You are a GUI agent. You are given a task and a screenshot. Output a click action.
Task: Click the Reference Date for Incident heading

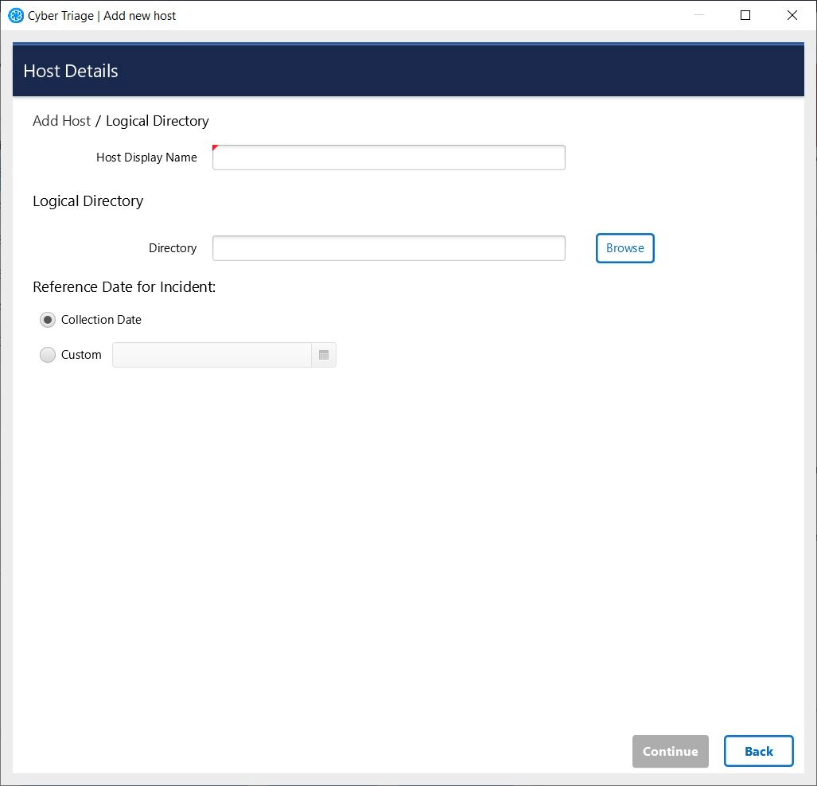click(x=124, y=287)
